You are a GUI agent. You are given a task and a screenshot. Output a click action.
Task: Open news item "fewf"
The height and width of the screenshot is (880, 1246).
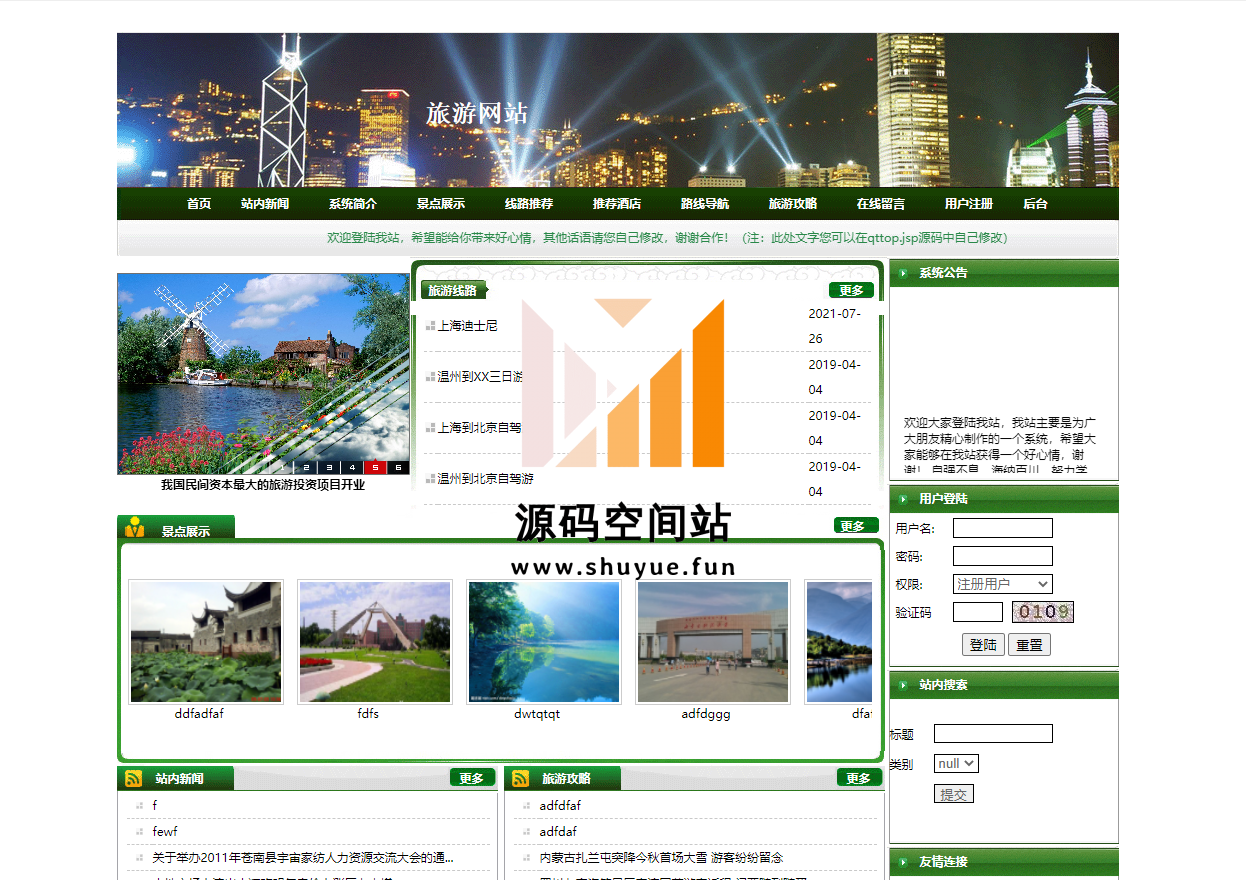(x=165, y=832)
